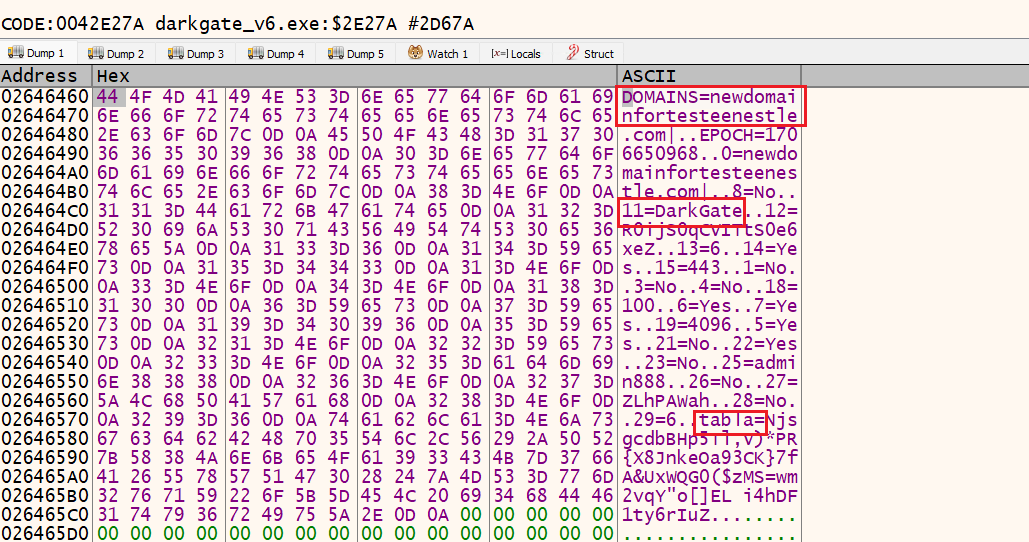Select address row 02646460
The image size is (1029, 542).
point(45,96)
